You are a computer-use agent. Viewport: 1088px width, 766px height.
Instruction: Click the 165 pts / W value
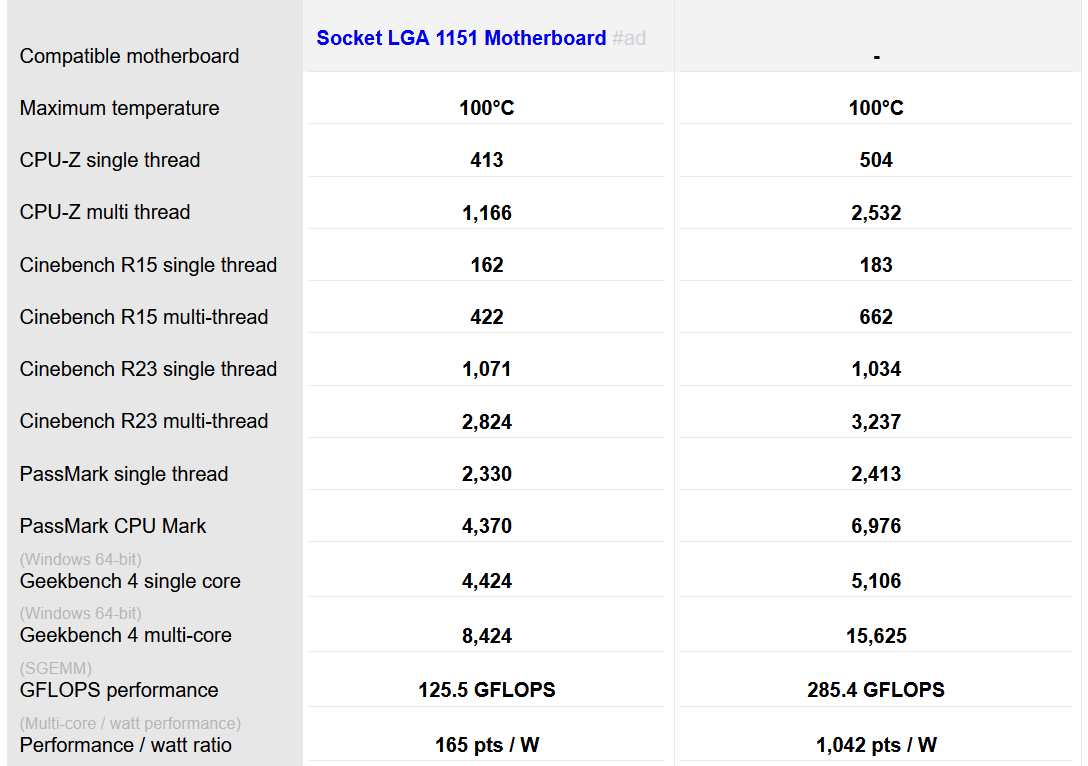coord(486,745)
